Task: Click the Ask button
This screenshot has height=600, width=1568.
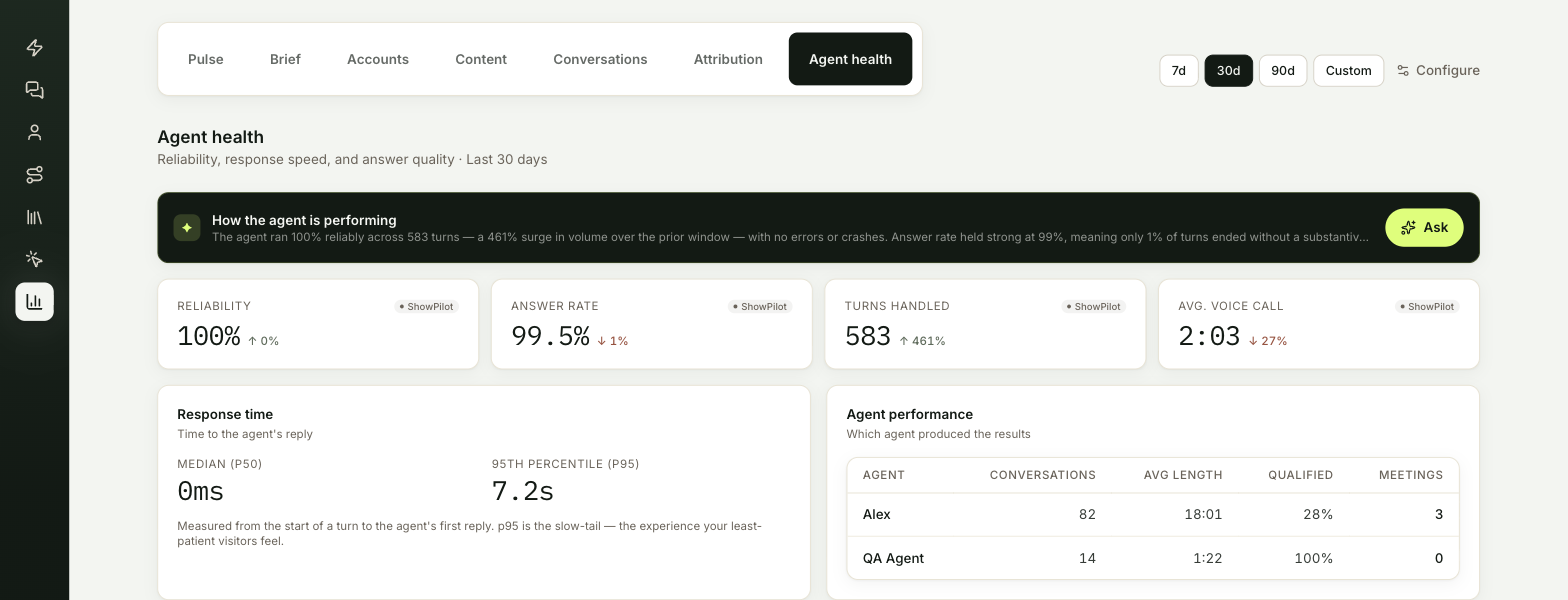Action: 1424,228
